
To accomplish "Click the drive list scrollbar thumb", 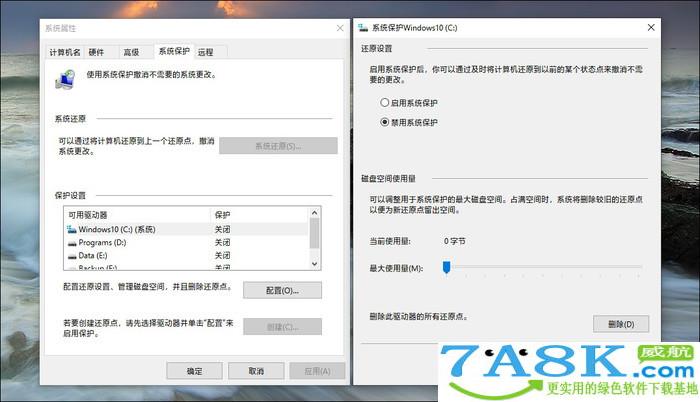I will (x=314, y=233).
